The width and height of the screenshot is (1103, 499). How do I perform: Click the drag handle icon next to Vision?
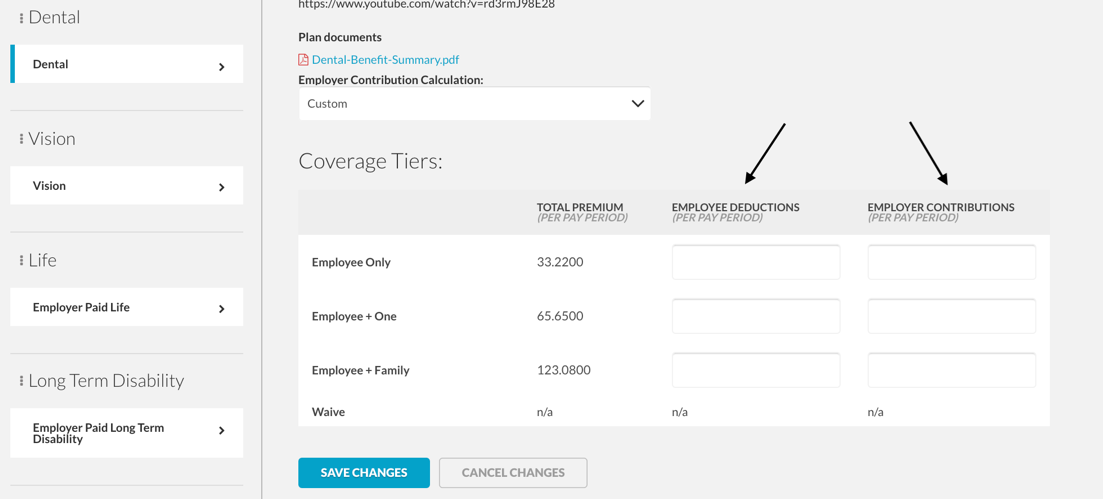(21, 140)
